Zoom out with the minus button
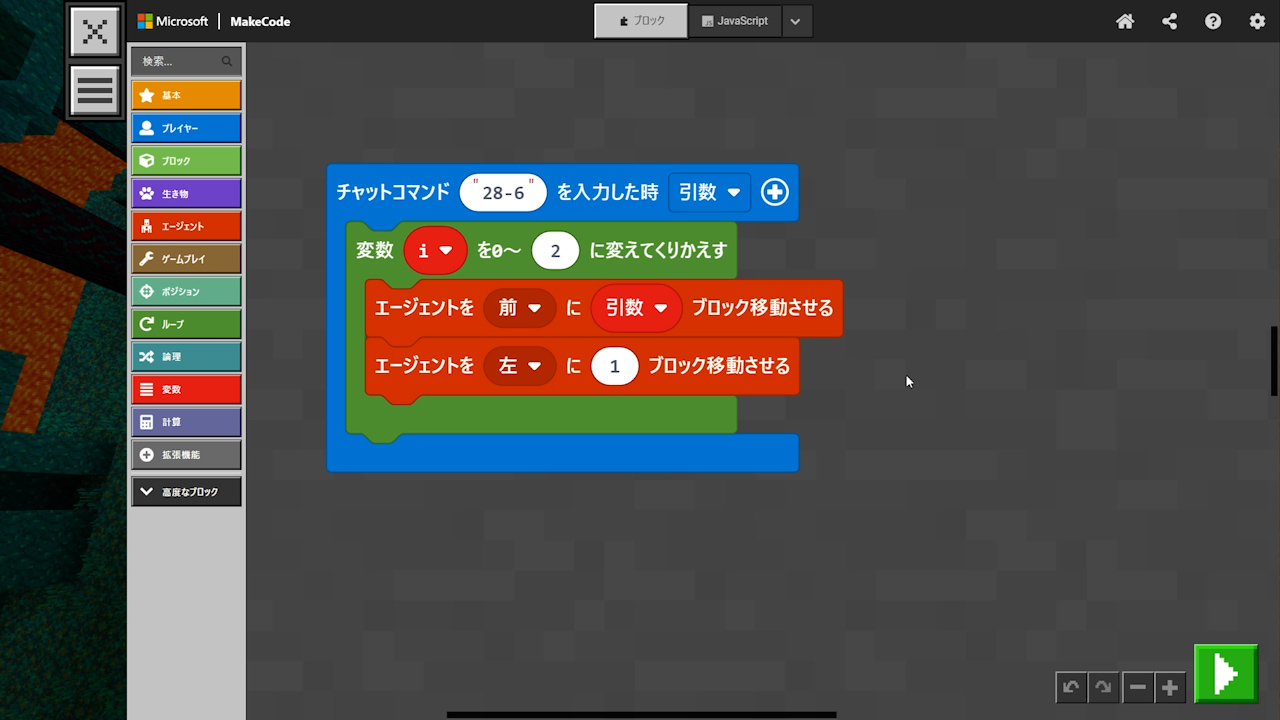Viewport: 1280px width, 720px height. click(1137, 687)
